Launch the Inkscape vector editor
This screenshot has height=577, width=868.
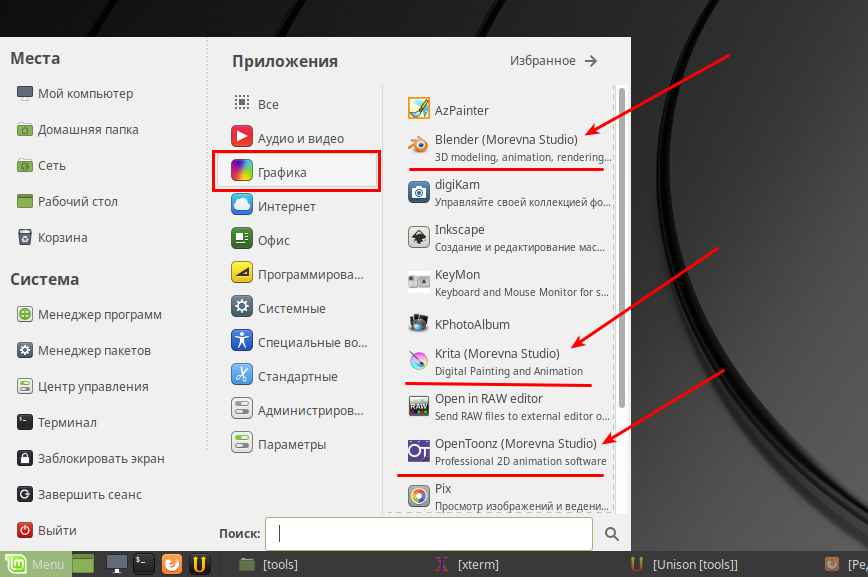509,238
